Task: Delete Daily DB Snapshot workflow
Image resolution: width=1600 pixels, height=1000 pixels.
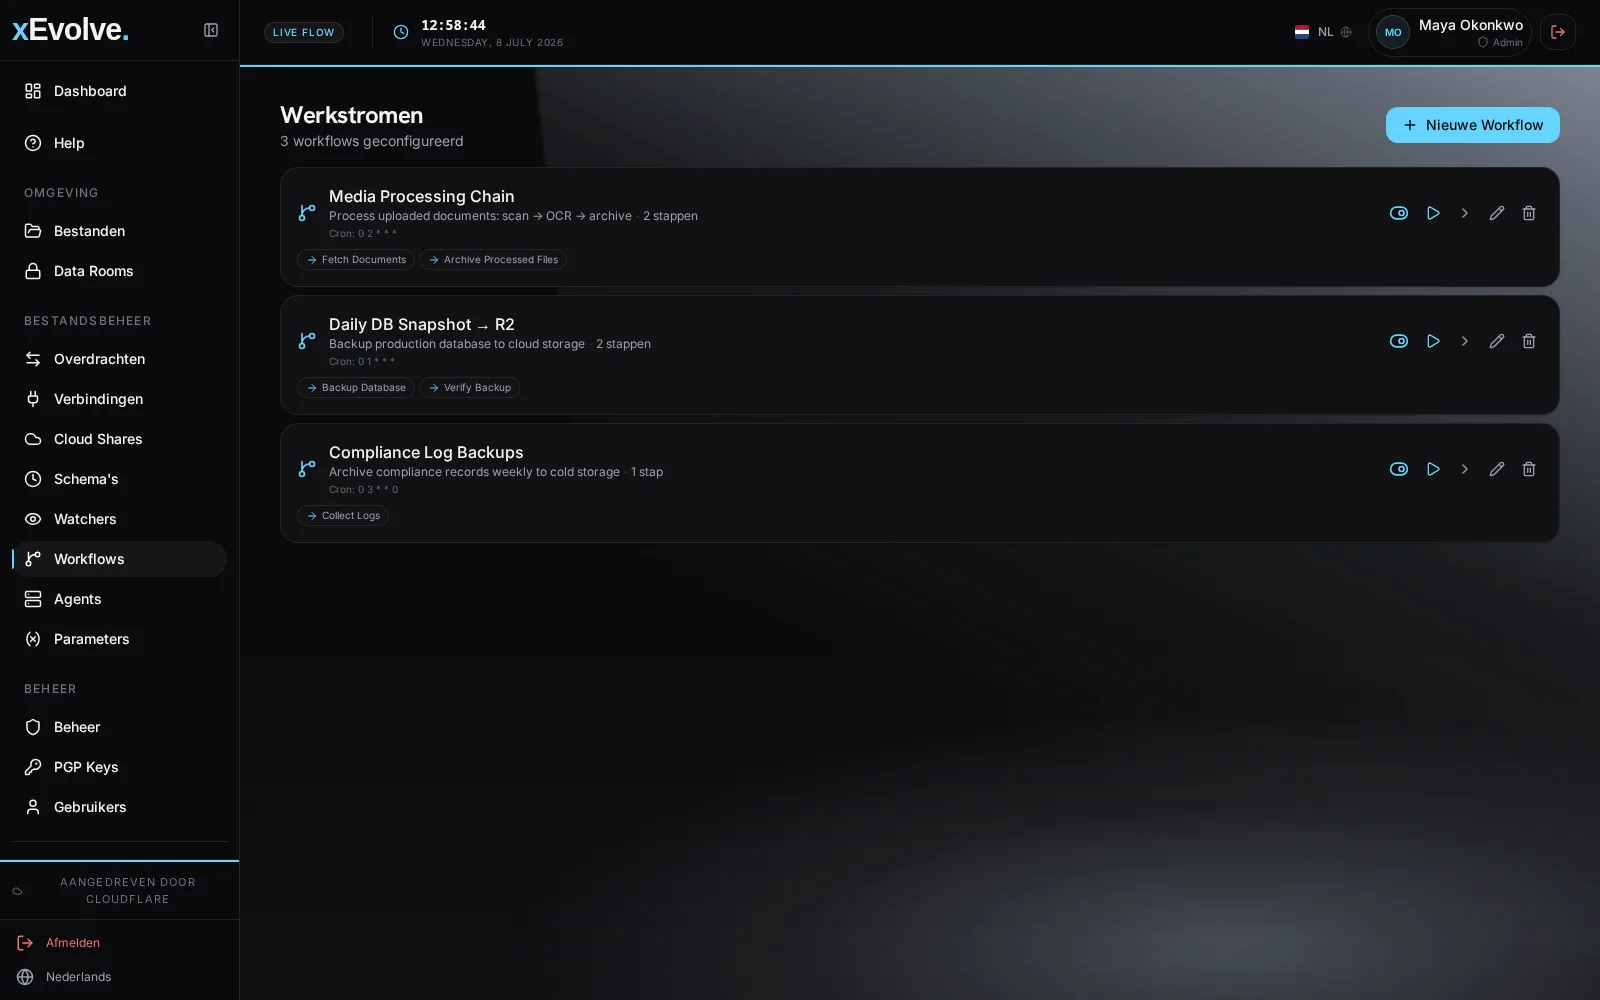Action: [x=1529, y=341]
